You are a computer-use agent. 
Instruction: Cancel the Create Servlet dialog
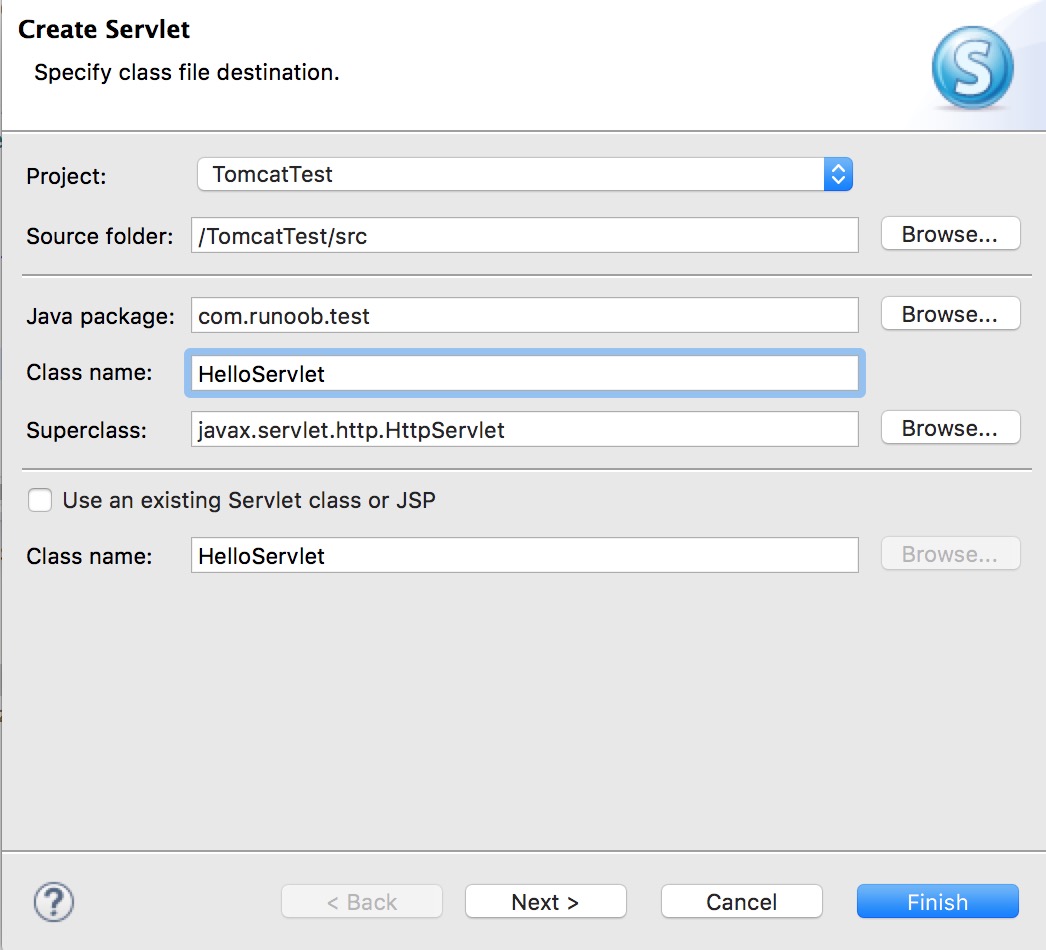pos(741,902)
